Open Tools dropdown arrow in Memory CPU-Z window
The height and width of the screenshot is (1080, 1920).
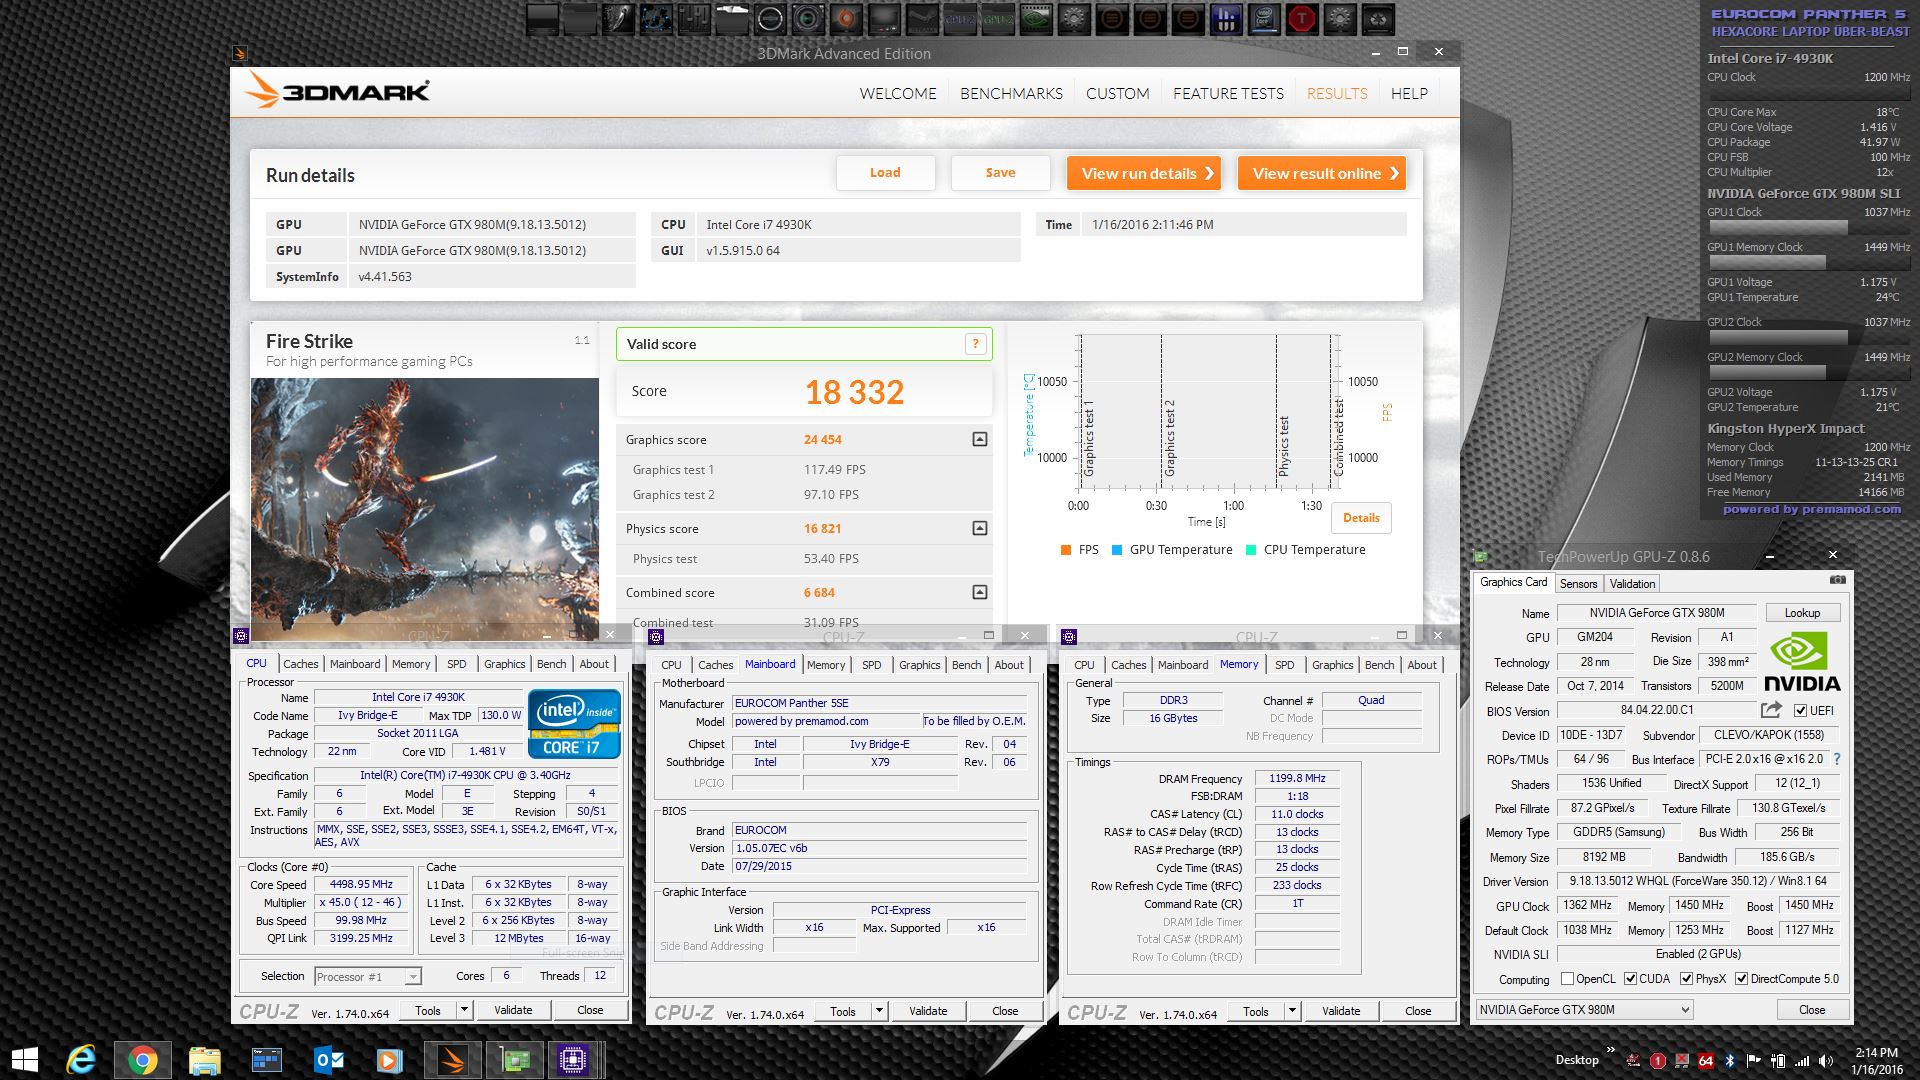(x=1292, y=1011)
